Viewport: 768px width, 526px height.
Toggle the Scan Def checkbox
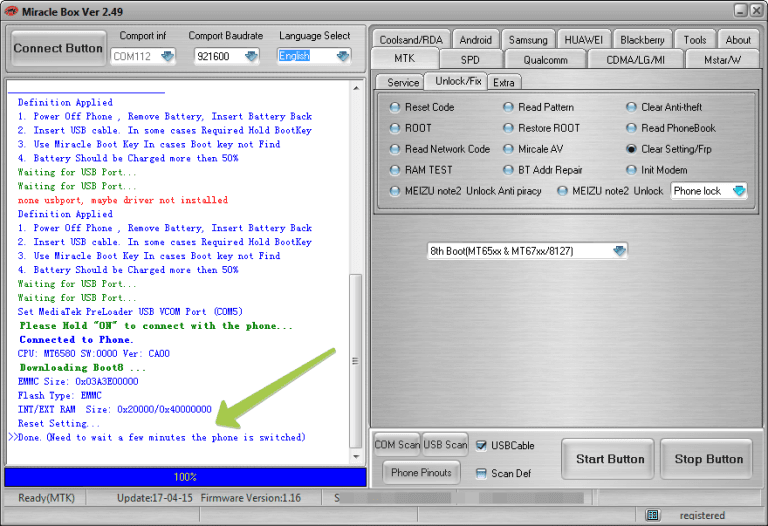tap(481, 473)
